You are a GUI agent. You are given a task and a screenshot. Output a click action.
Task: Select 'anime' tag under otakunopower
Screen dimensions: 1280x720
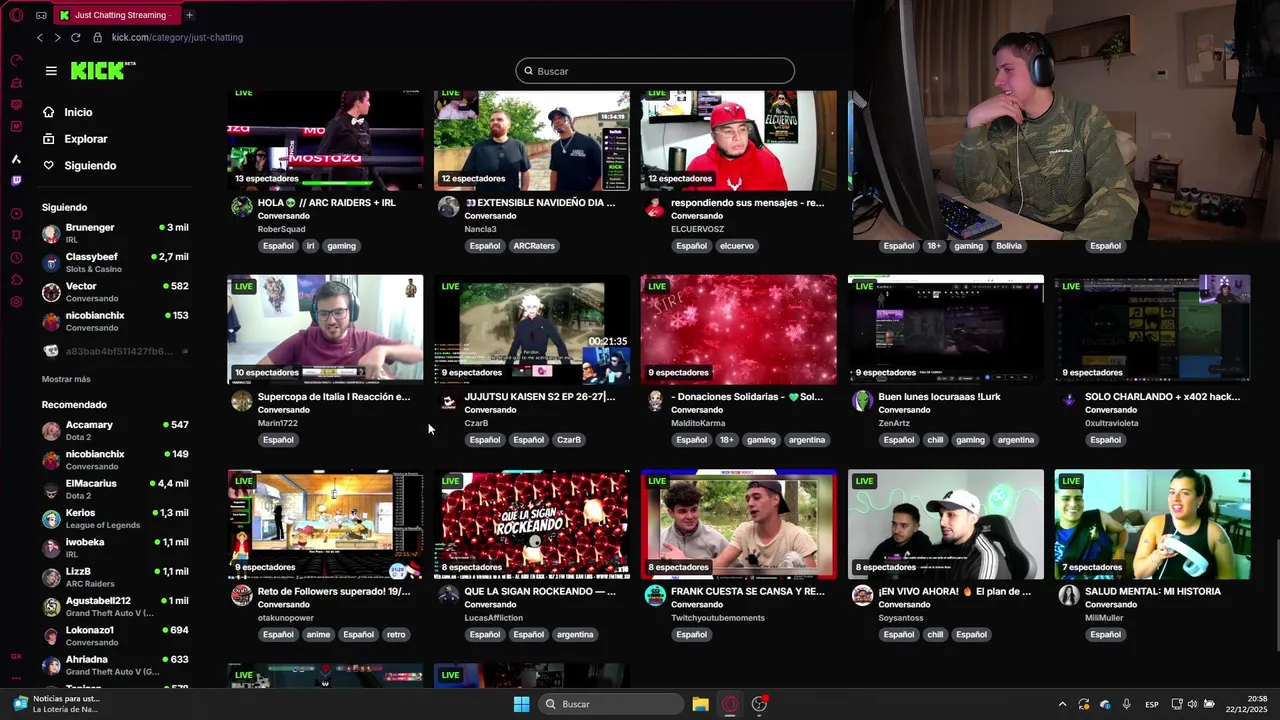[318, 634]
